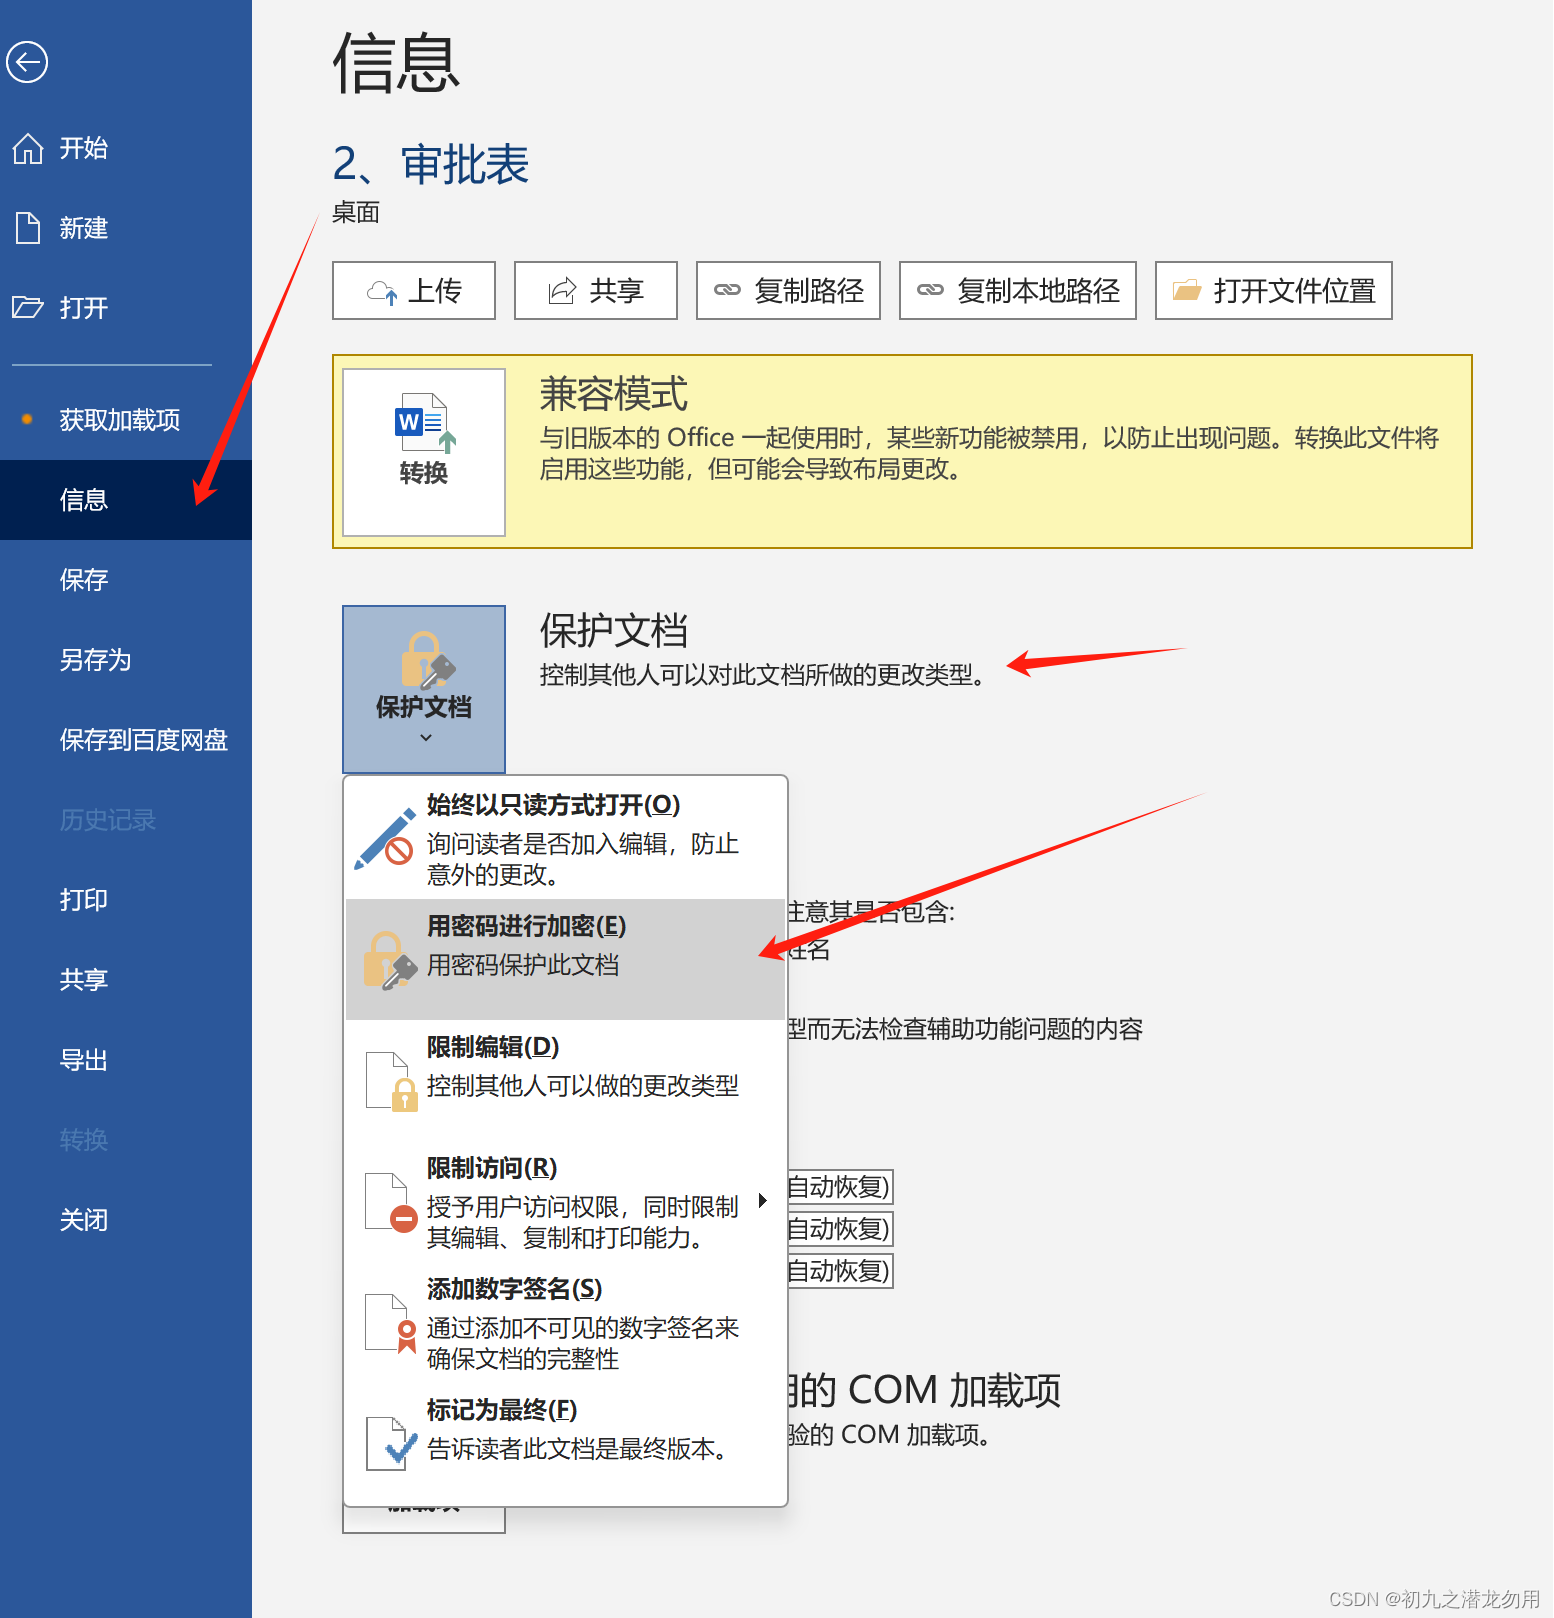Click the open folder icon beside 打开

point(27,307)
